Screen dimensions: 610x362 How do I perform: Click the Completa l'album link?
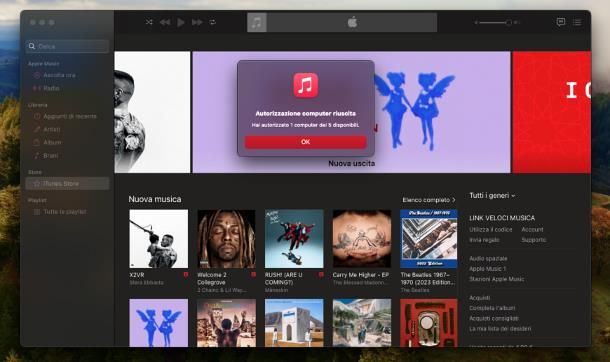tap(492, 308)
